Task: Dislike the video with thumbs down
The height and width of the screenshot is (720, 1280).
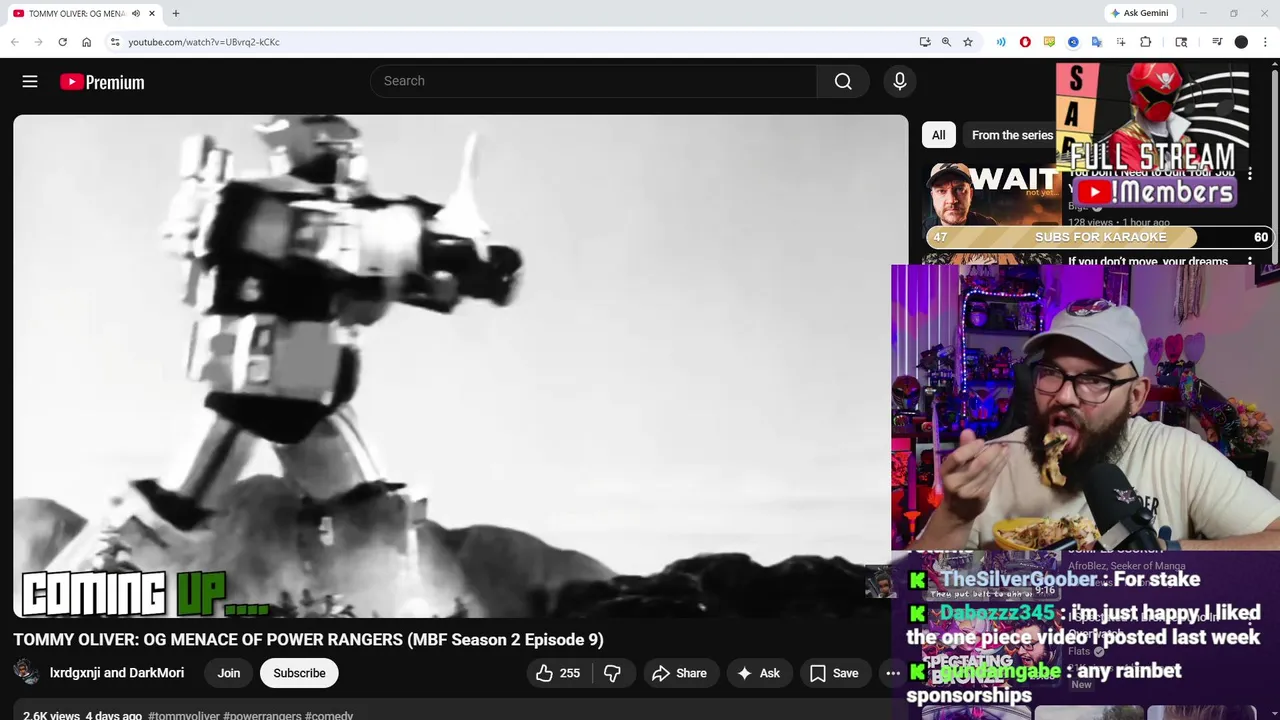Action: point(613,673)
